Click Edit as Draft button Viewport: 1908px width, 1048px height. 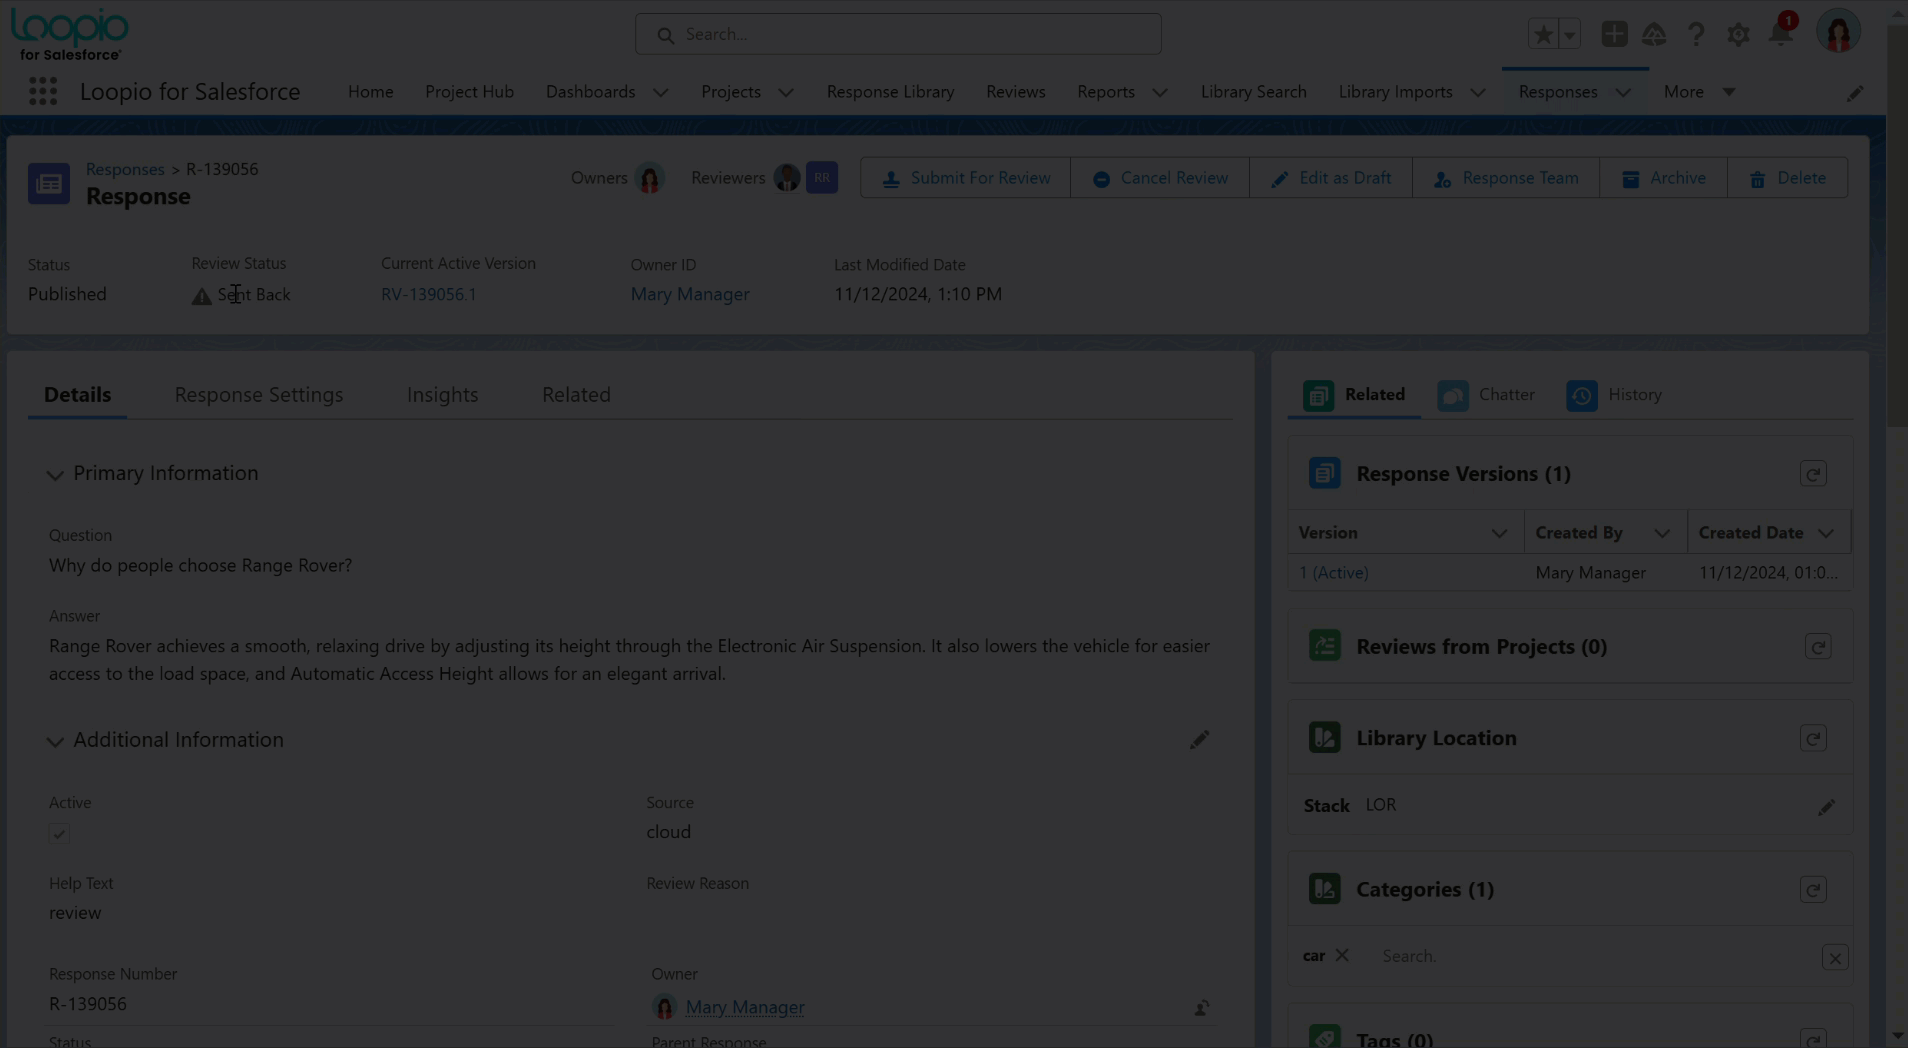(1331, 178)
